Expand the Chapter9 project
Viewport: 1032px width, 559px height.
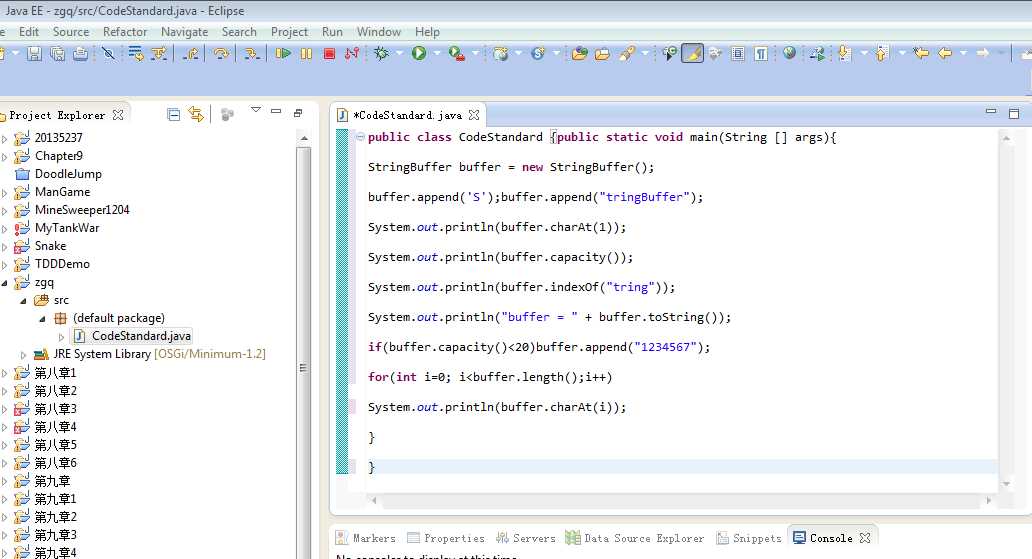(5, 157)
